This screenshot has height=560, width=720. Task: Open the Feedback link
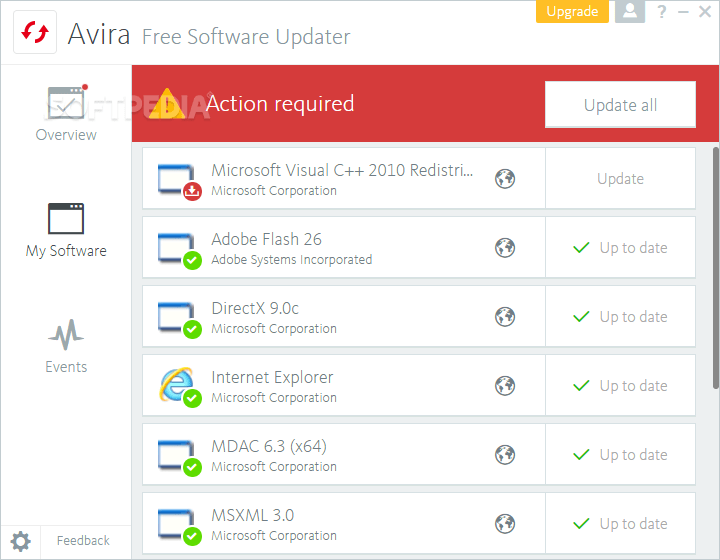(83, 541)
